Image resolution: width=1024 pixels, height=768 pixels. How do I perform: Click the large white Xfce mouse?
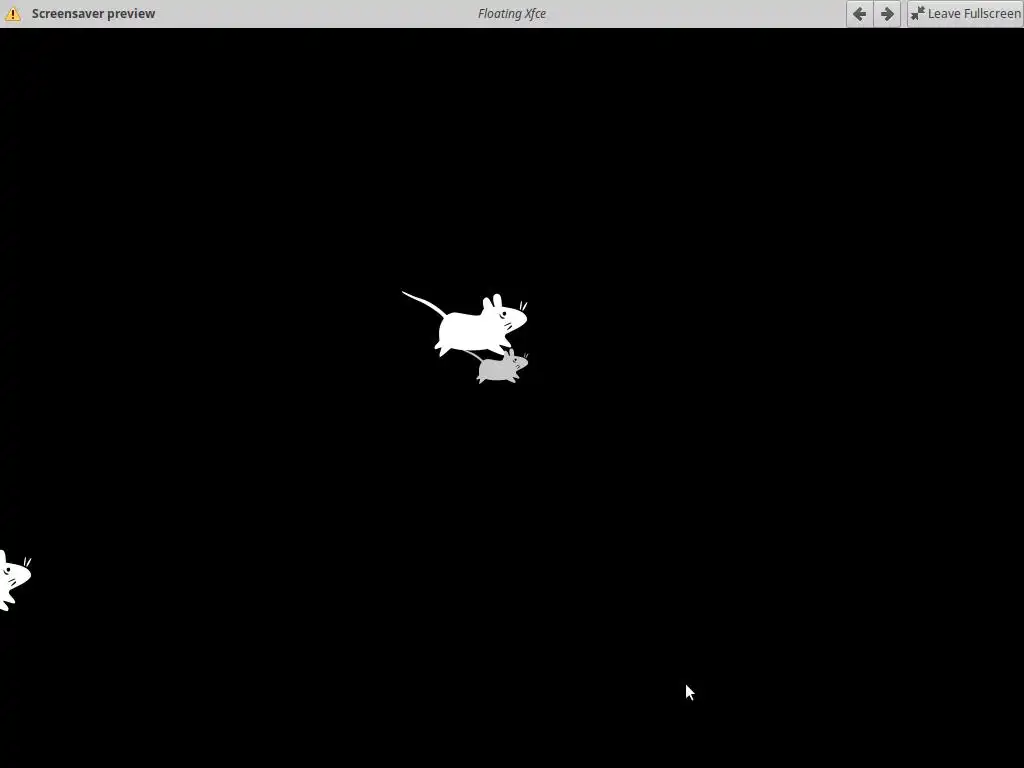tap(465, 324)
